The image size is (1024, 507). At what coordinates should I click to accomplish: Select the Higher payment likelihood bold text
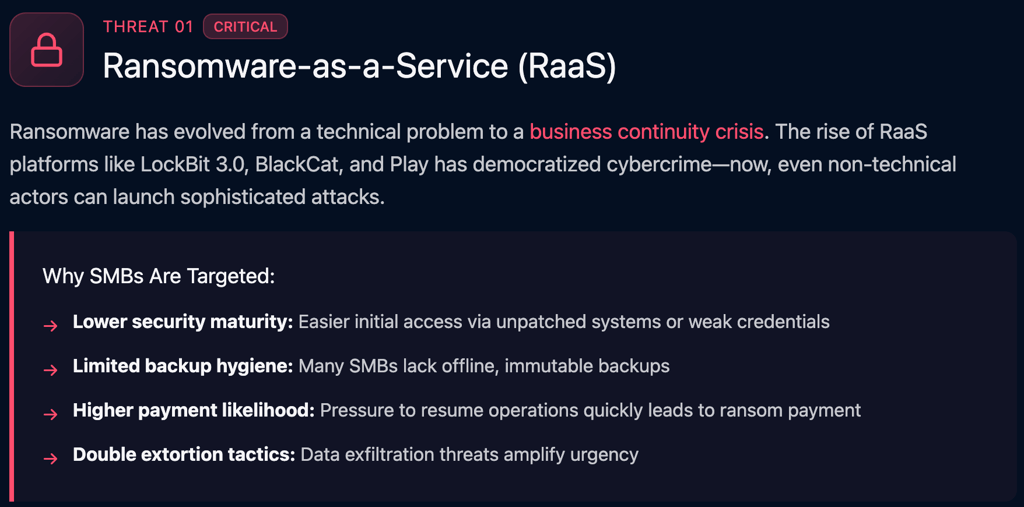pos(194,411)
